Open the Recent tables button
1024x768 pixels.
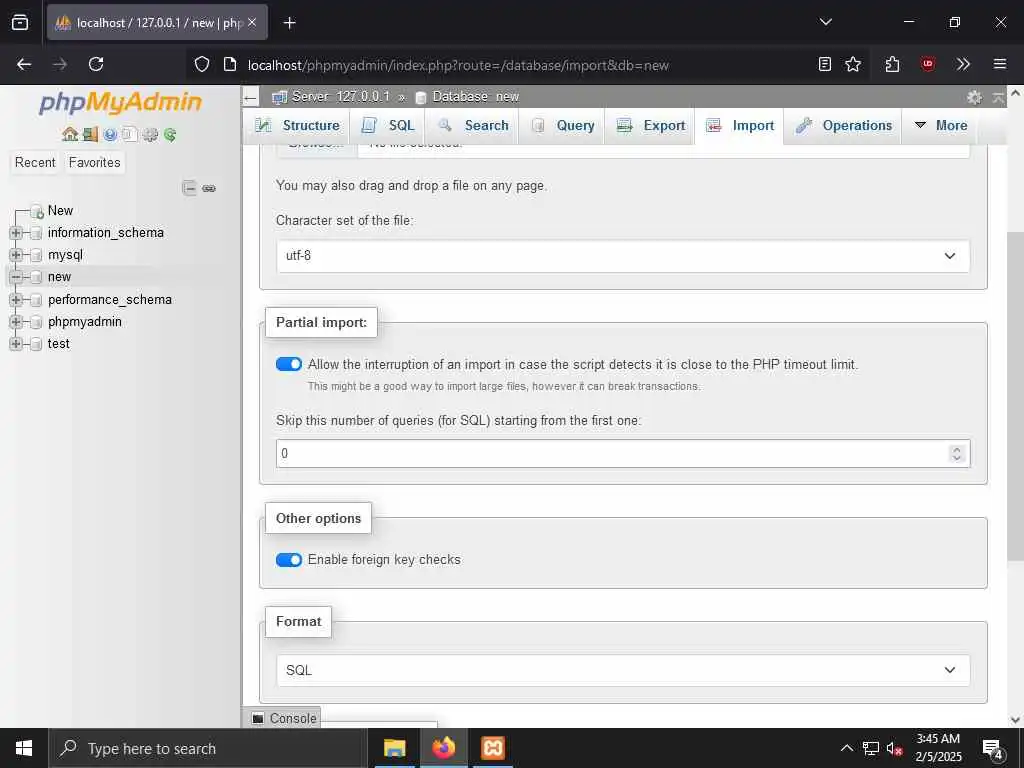tap(35, 162)
